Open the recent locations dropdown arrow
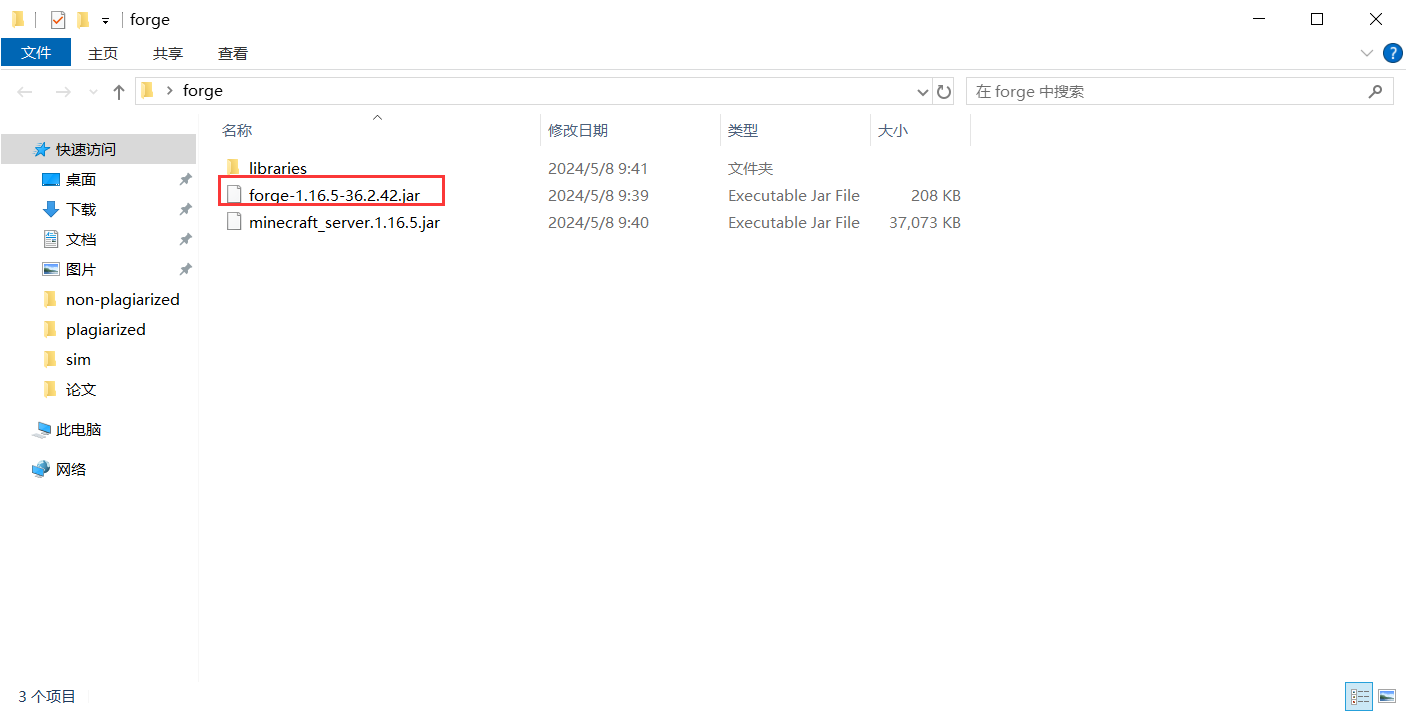1407x712 pixels. click(93, 91)
